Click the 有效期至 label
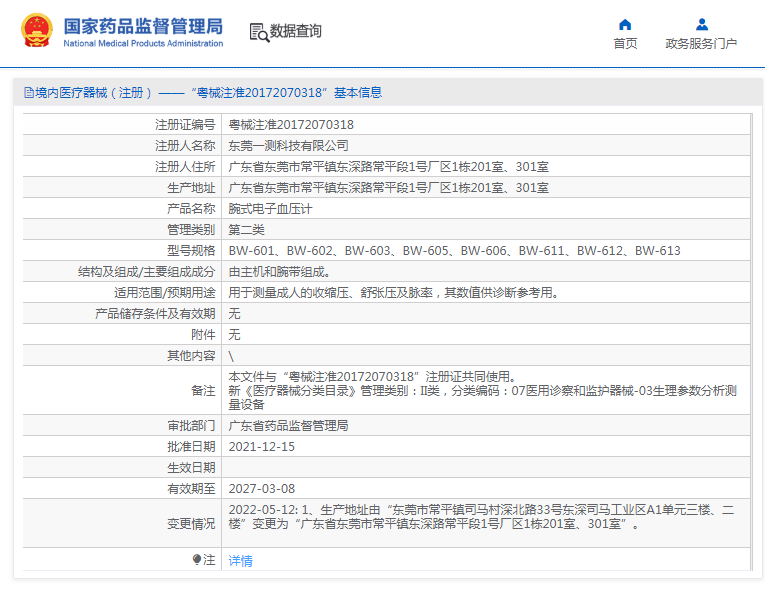Screen dimensions: 765x590 pos(191,489)
